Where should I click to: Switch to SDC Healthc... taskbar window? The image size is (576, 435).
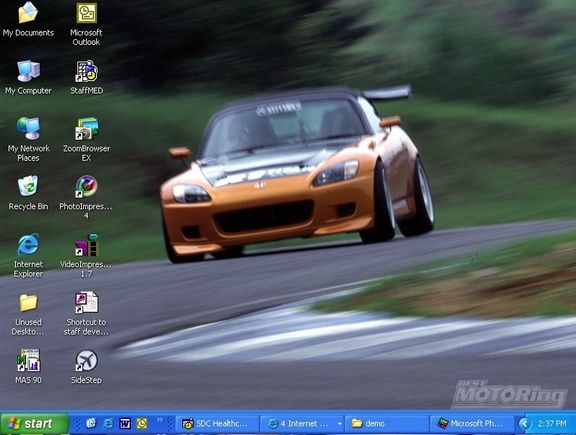point(217,424)
